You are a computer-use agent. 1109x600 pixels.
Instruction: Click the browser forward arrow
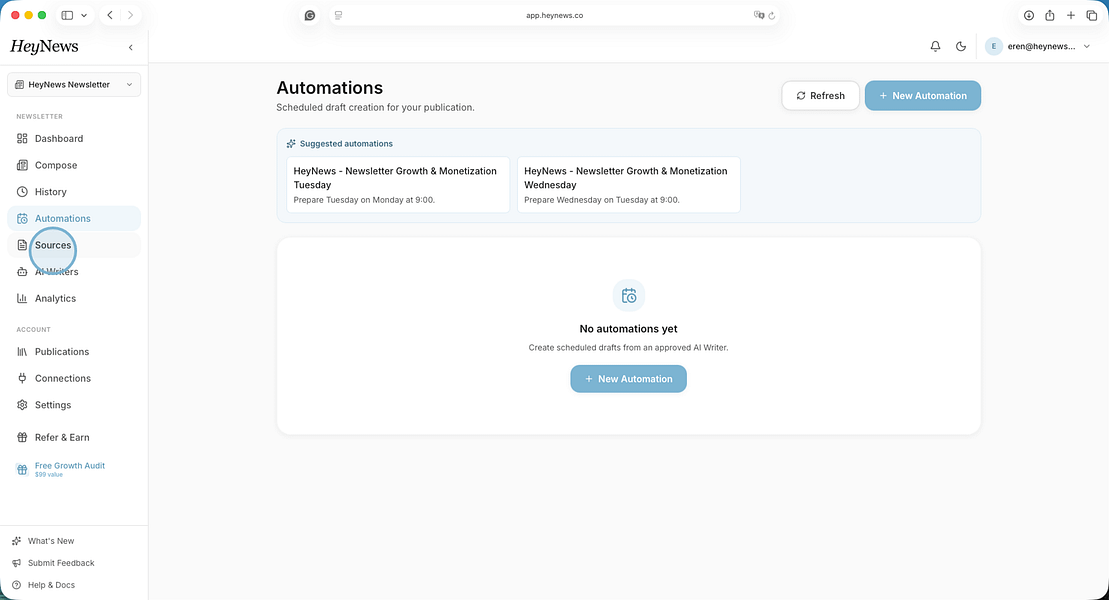[130, 15]
